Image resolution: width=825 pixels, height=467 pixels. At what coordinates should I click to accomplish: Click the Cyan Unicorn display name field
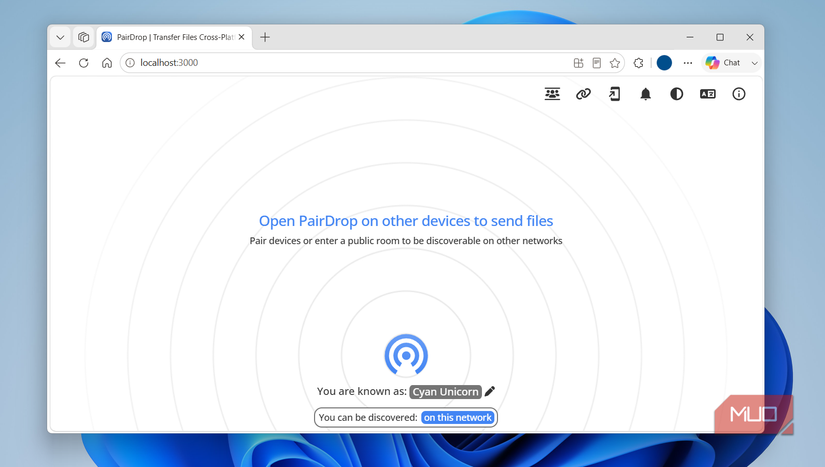445,392
